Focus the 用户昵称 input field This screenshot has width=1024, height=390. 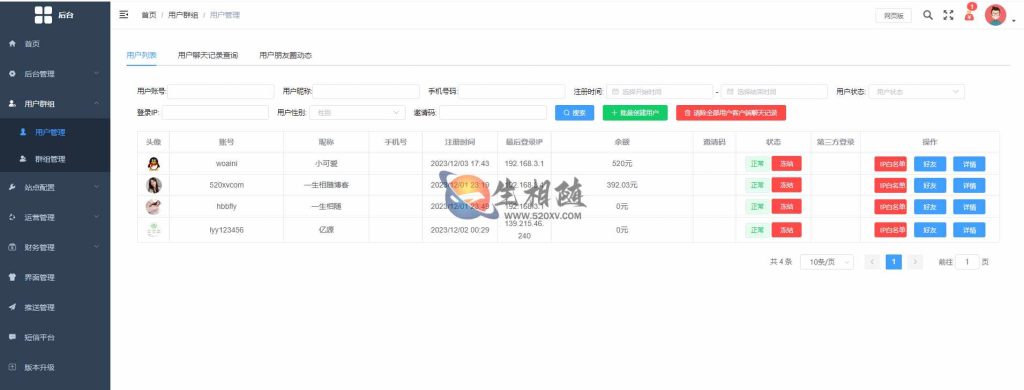coord(366,91)
